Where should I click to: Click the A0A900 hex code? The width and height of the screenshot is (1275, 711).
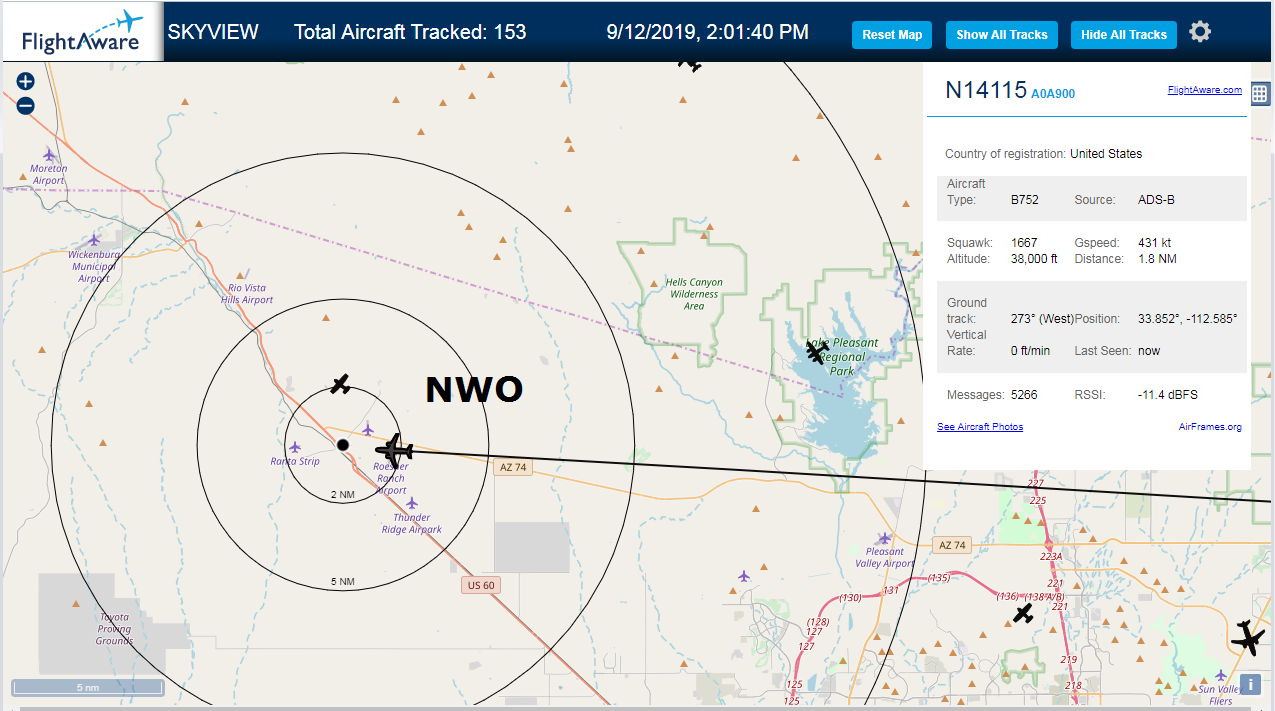(x=1053, y=94)
